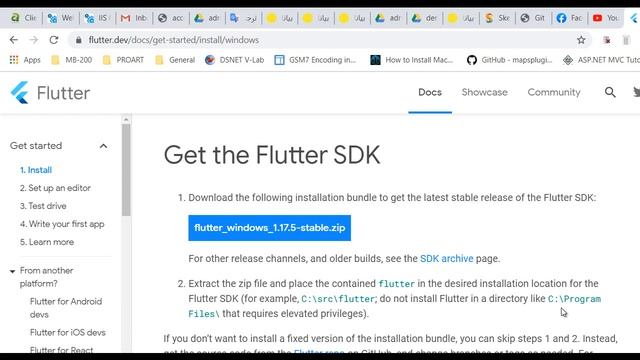Open the Apps grid shortcut

[x=25, y=60]
